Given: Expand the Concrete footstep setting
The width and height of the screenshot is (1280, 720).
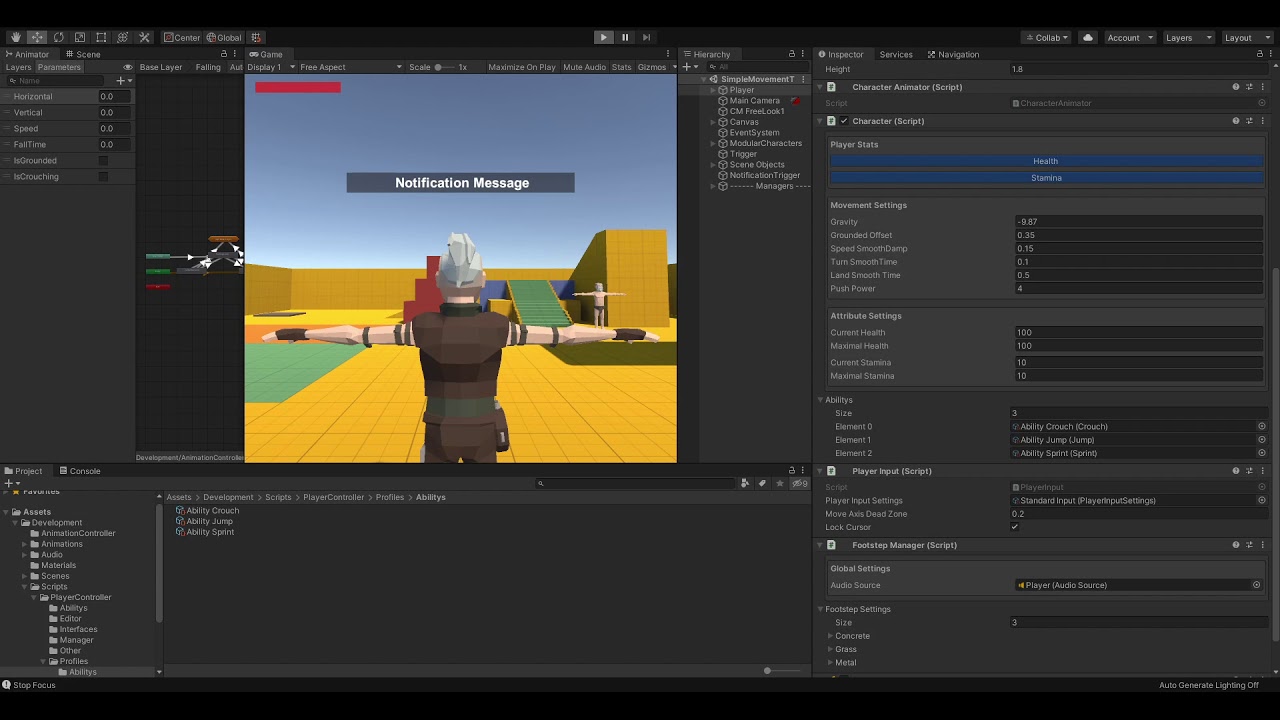Looking at the screenshot, I should click(830, 636).
